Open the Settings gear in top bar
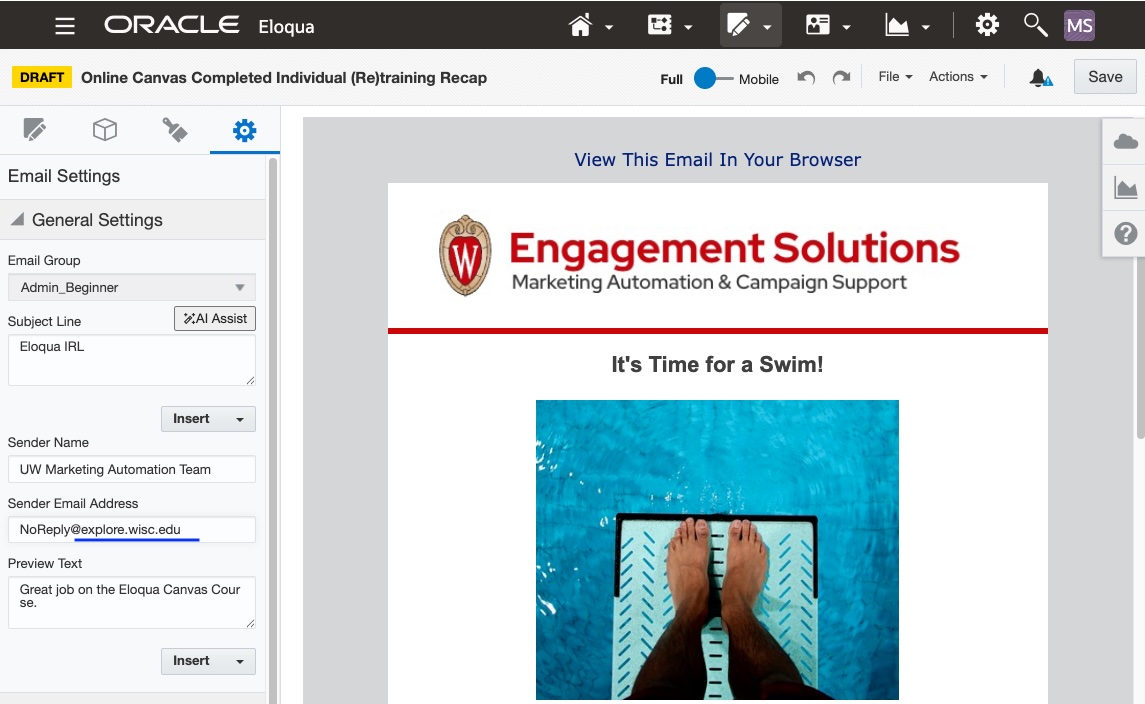 pos(987,26)
